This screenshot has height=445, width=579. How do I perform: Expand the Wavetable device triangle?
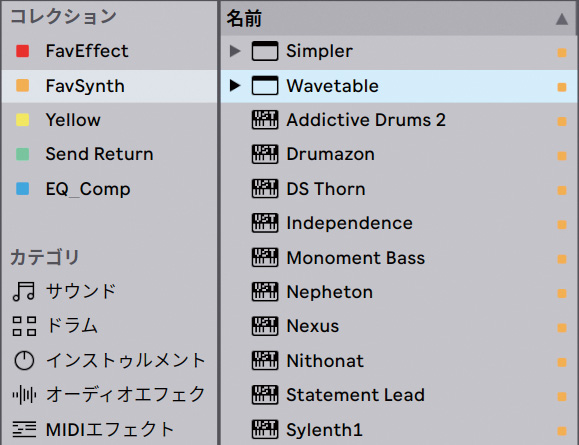point(234,85)
